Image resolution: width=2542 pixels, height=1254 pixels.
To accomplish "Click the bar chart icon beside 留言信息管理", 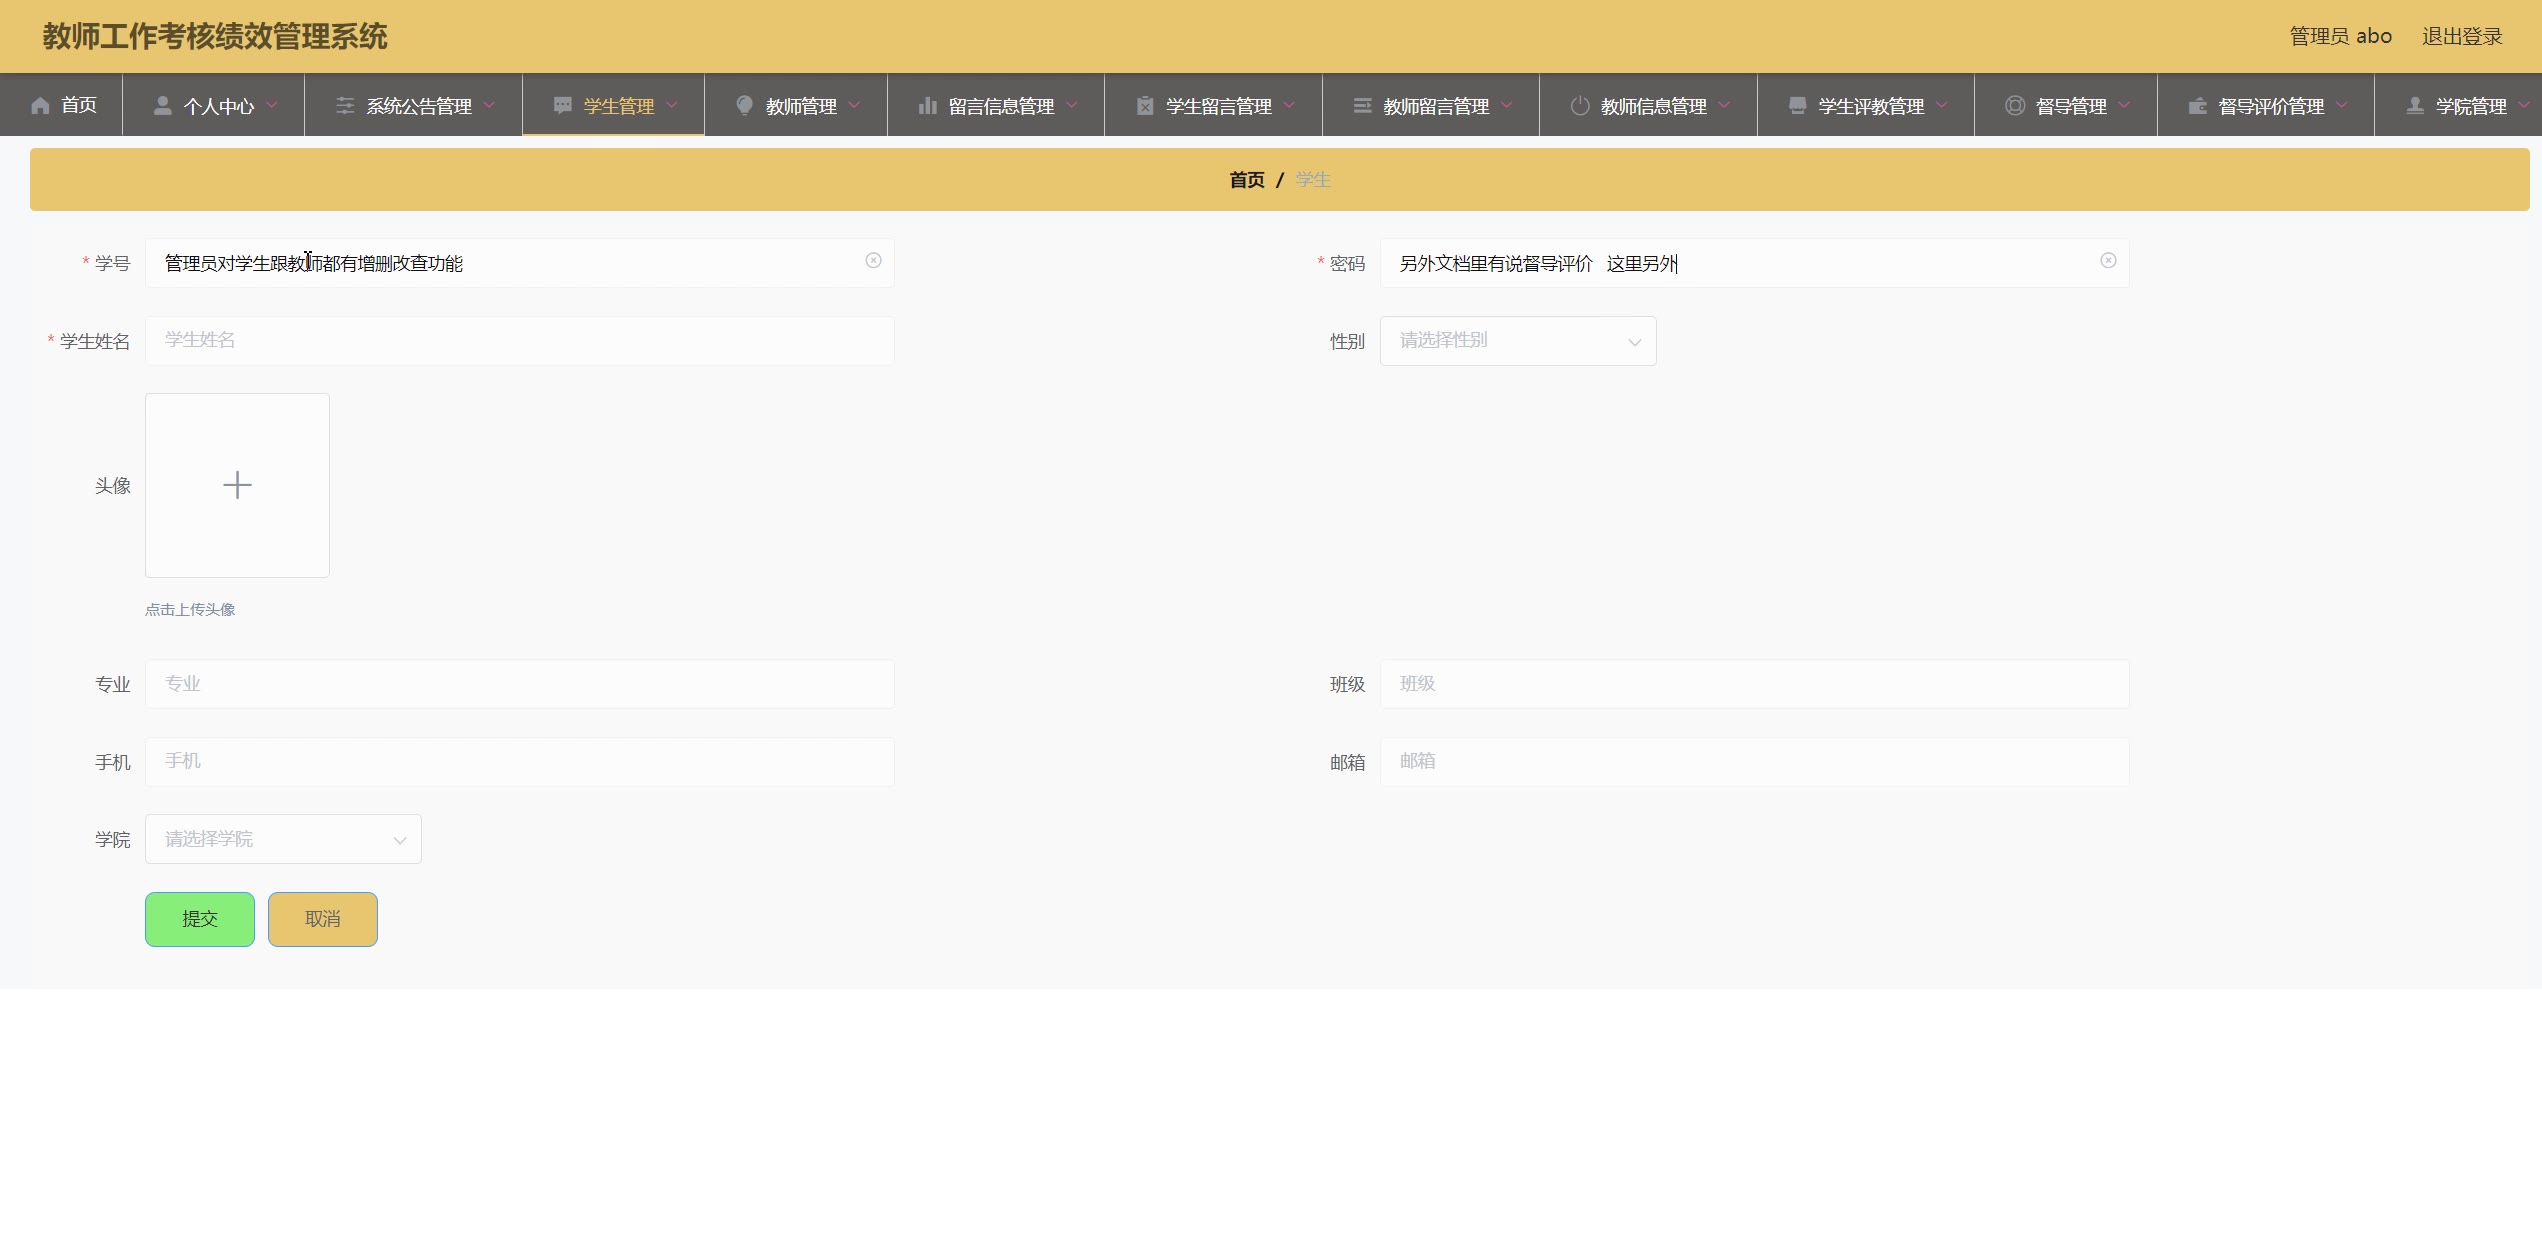I will click(x=927, y=106).
